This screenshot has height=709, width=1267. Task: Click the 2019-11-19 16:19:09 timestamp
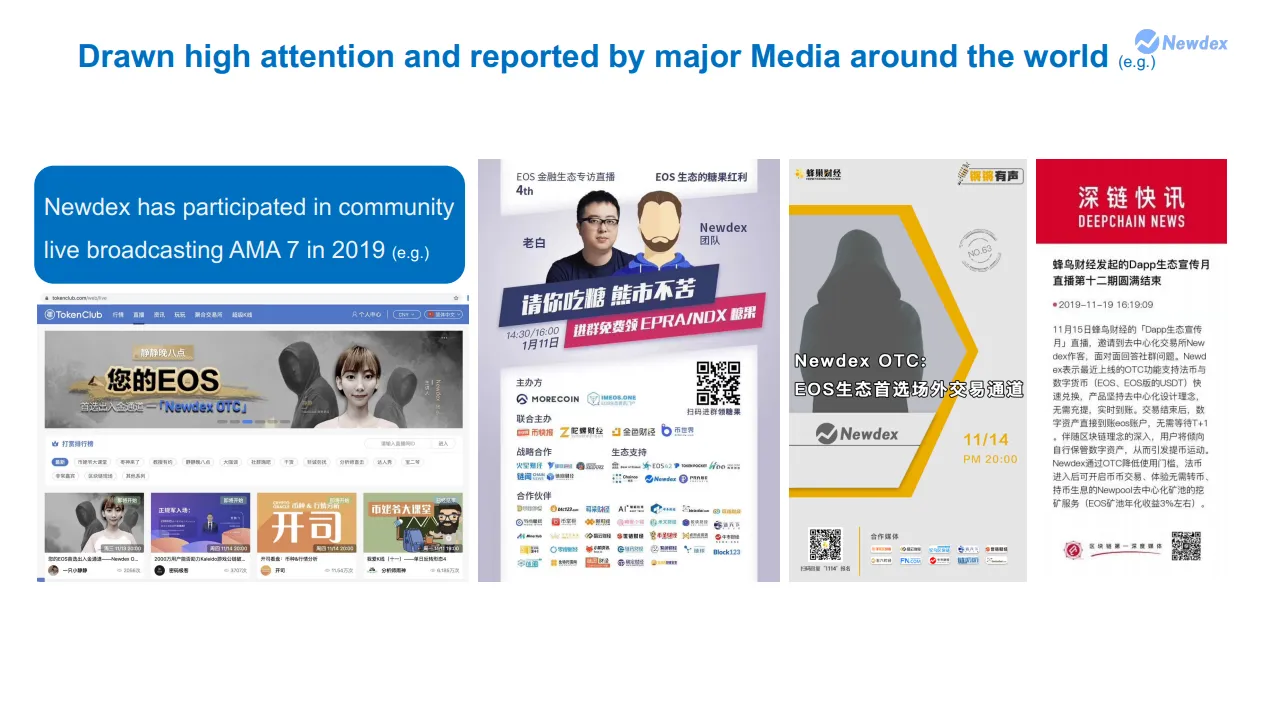coord(1104,304)
